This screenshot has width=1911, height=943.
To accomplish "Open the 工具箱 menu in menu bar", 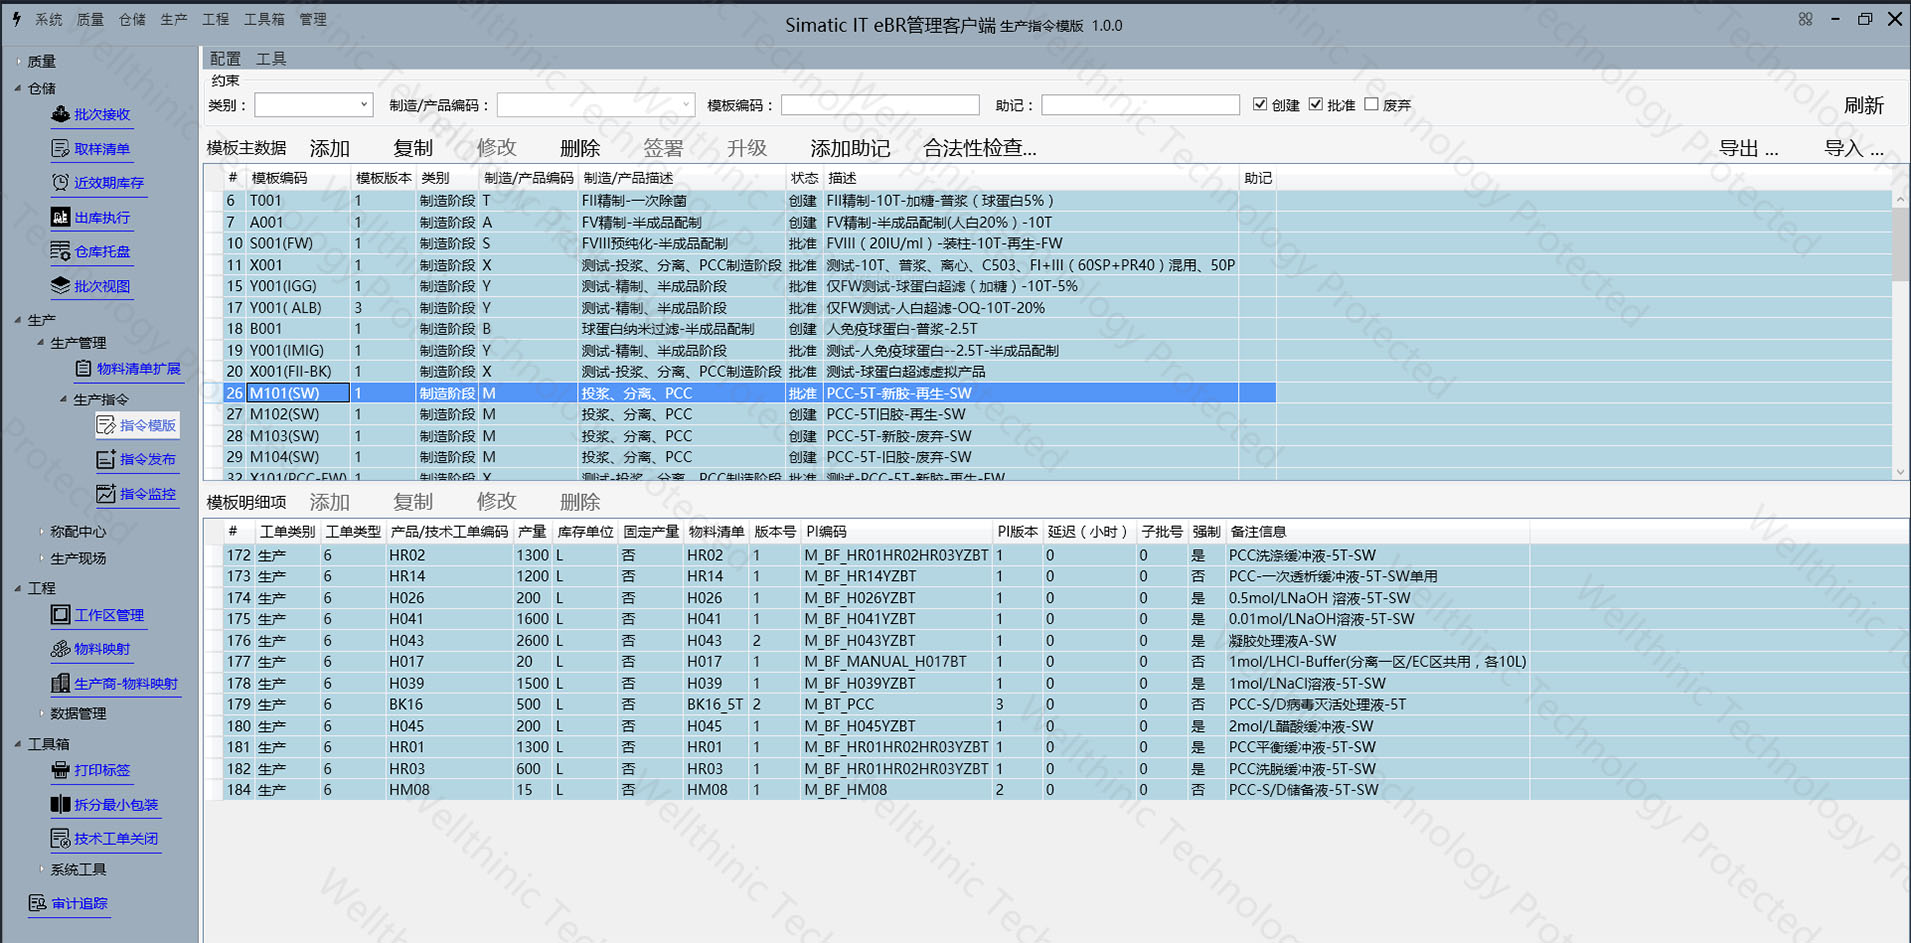I will click(x=264, y=19).
